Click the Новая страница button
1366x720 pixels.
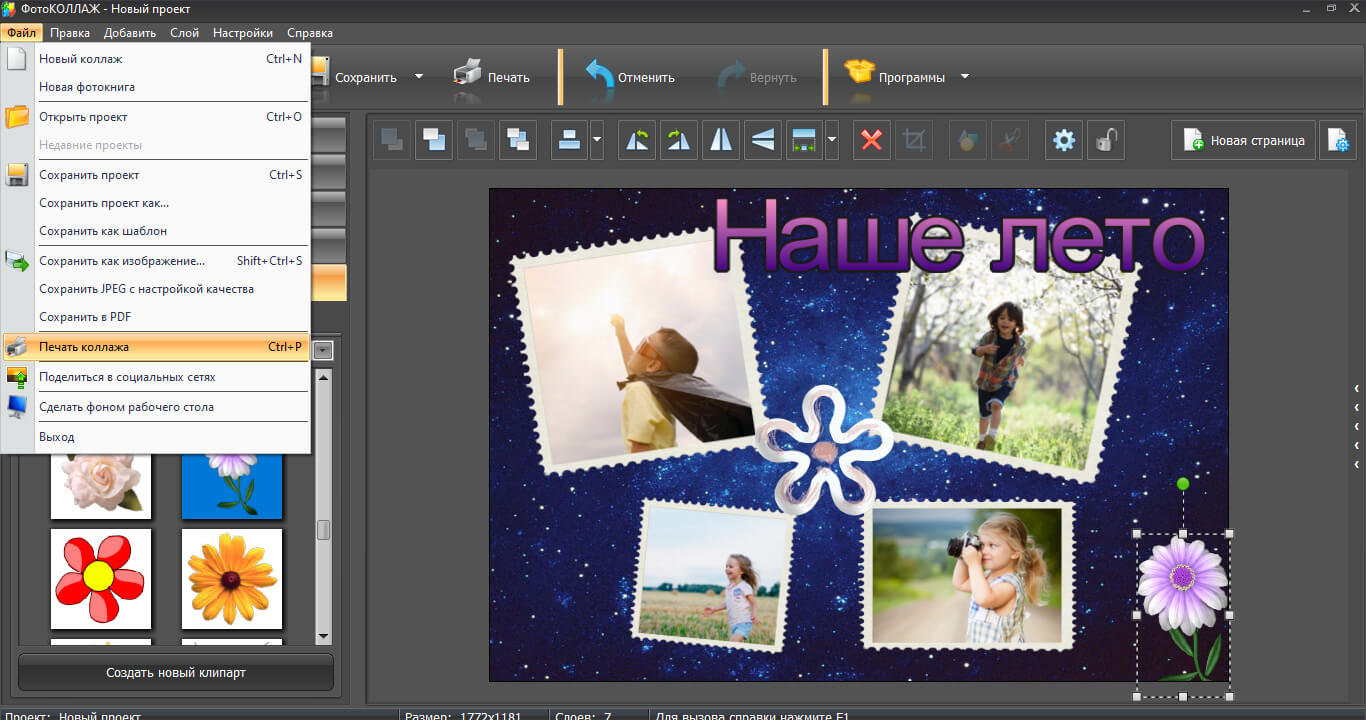1243,140
